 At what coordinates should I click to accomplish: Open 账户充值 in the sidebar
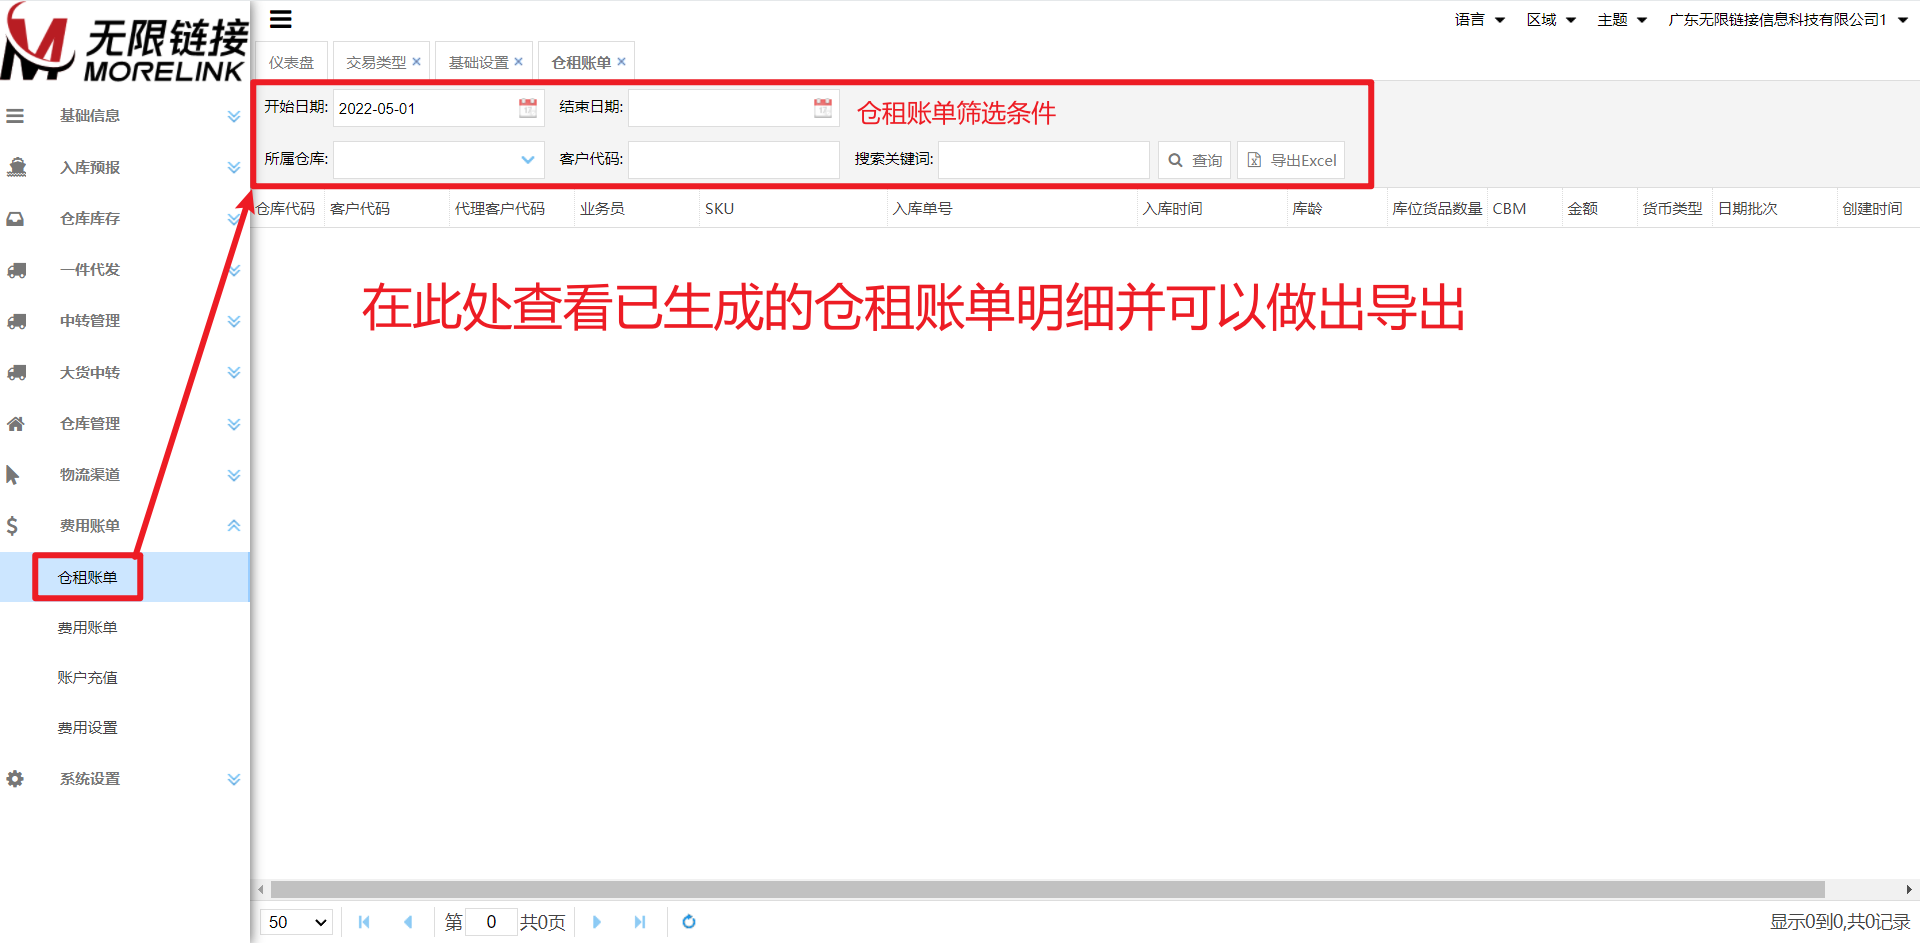(87, 677)
